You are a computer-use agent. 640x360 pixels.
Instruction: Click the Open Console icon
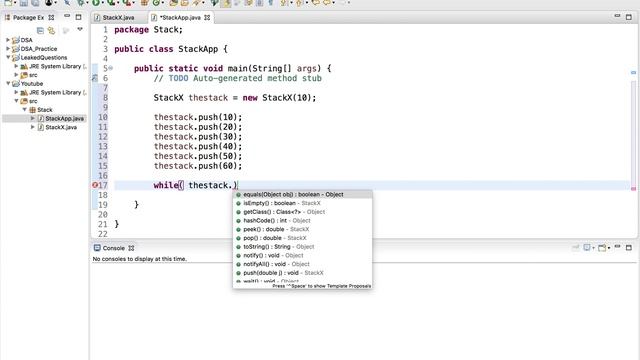pyautogui.click(x=602, y=248)
